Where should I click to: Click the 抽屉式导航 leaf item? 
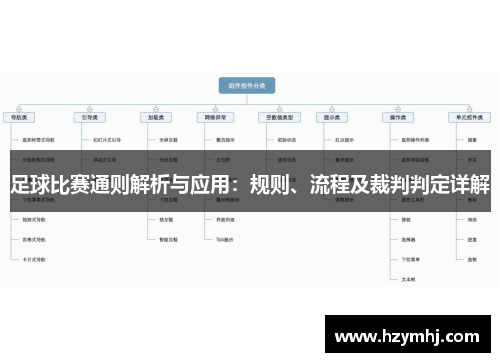coord(34,220)
